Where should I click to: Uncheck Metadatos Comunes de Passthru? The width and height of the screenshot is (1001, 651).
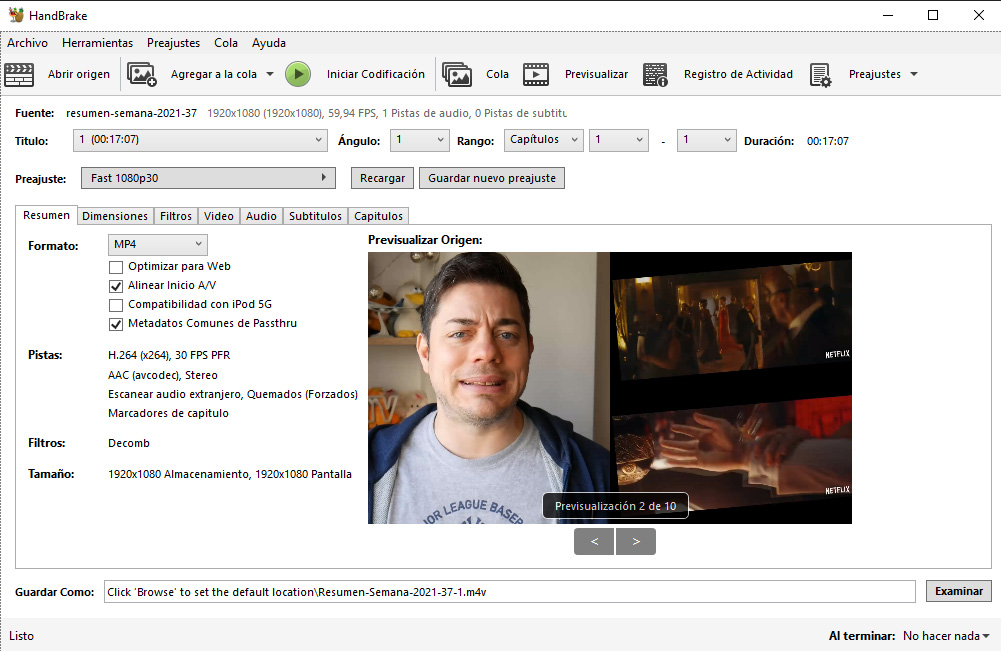coord(116,324)
